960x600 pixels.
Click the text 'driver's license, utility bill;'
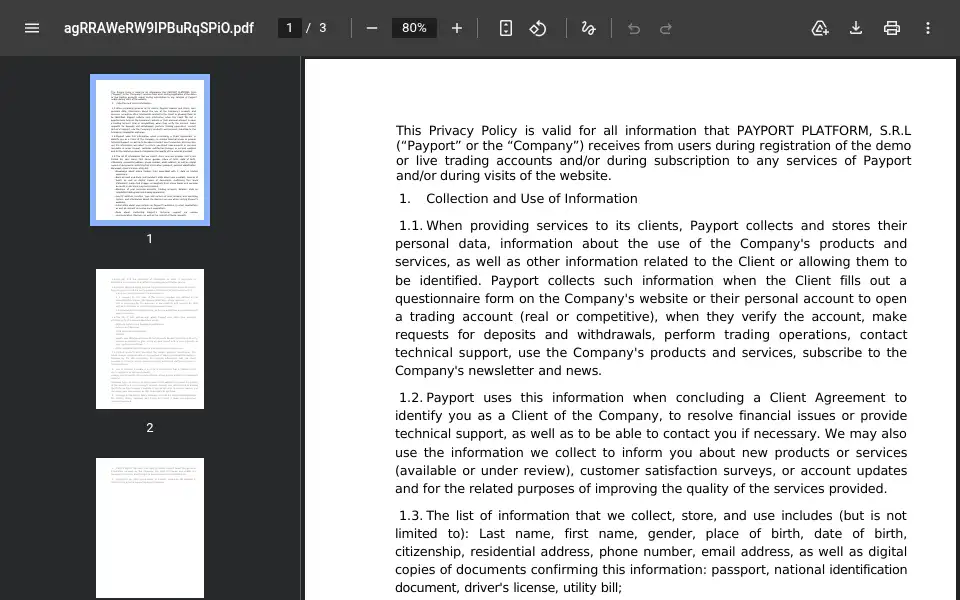(543, 588)
